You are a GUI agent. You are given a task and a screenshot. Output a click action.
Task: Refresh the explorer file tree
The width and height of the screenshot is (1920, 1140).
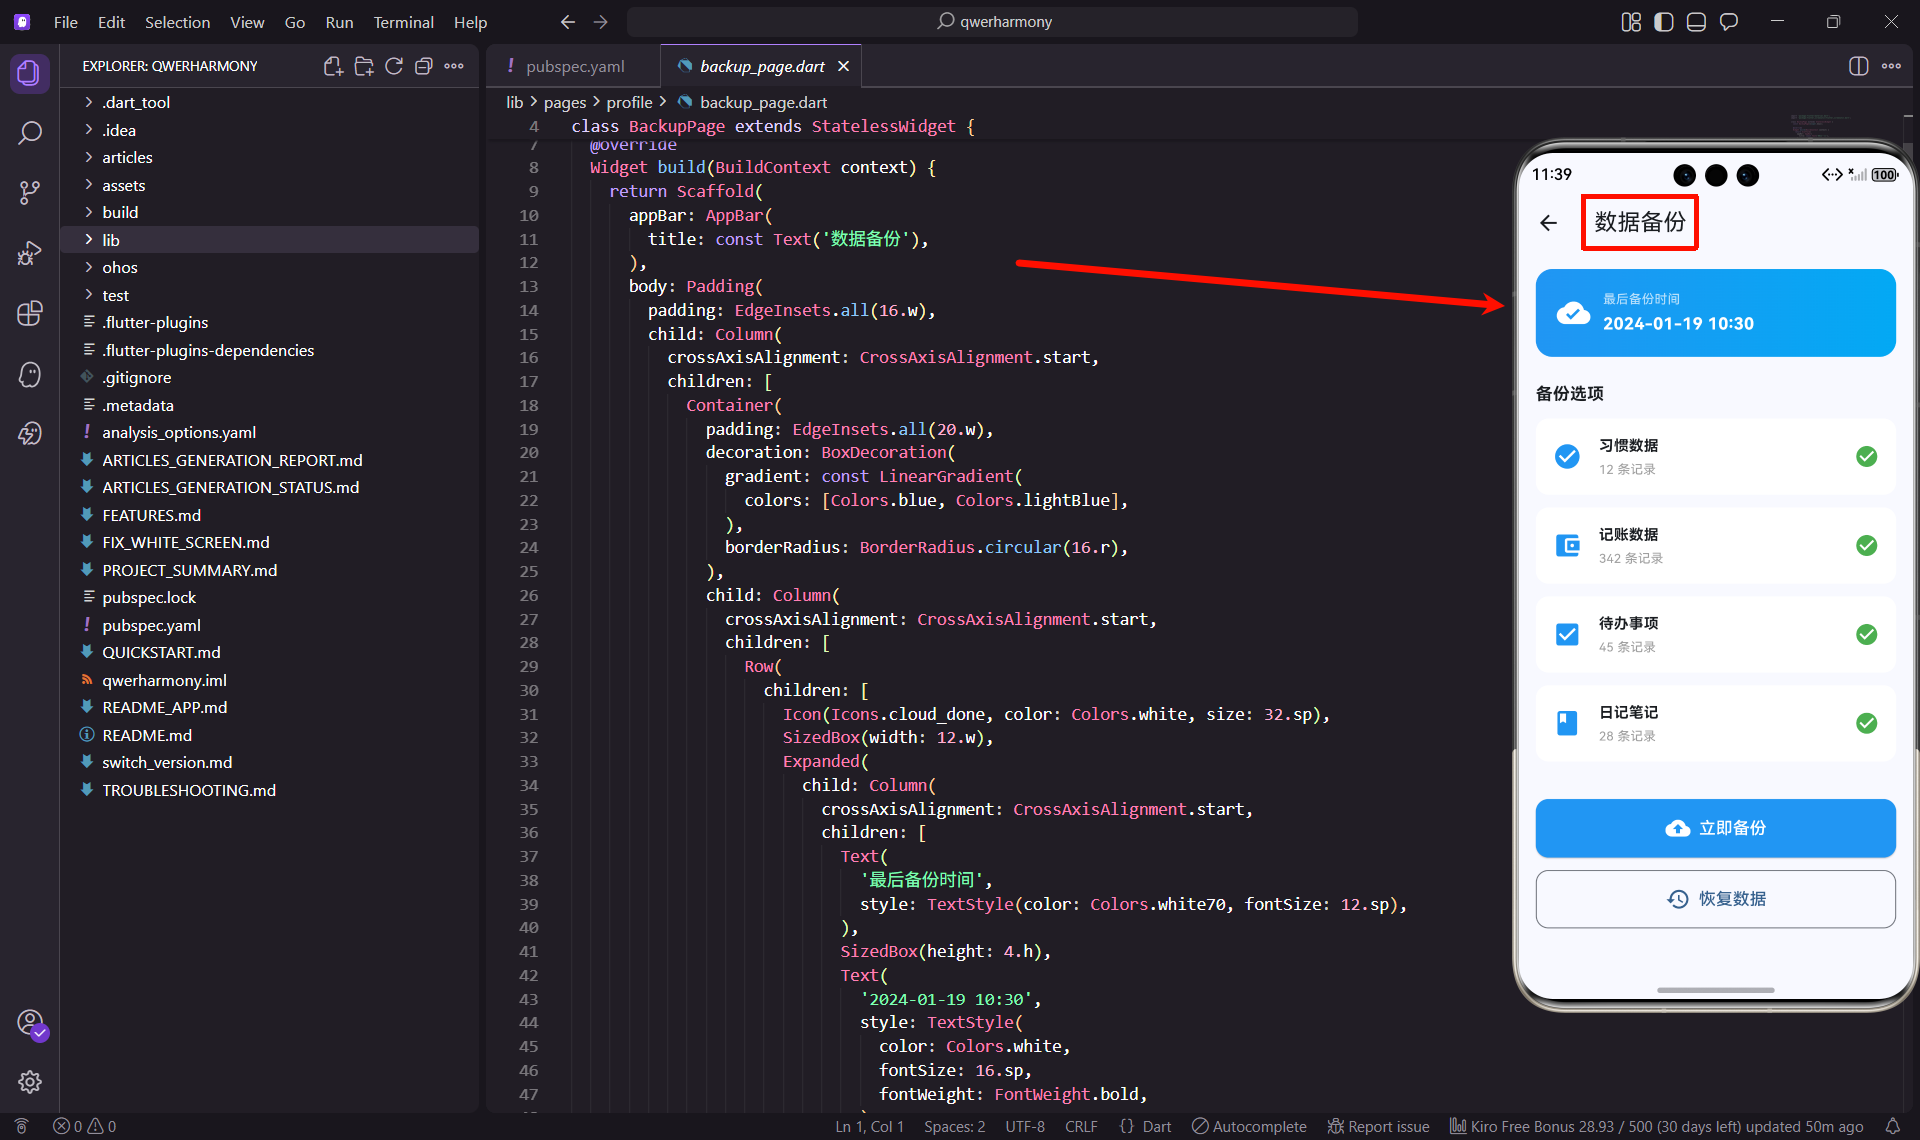(394, 66)
